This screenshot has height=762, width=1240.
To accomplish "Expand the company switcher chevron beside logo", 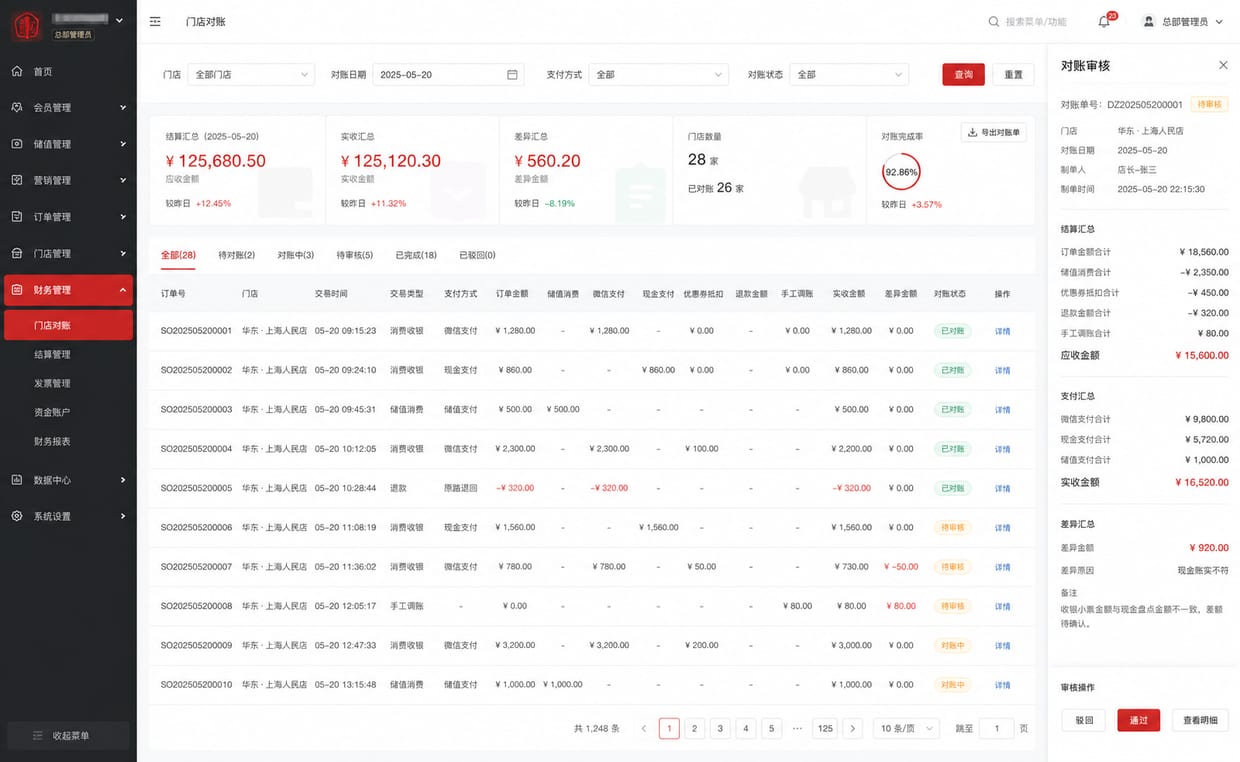I will click(120, 20).
